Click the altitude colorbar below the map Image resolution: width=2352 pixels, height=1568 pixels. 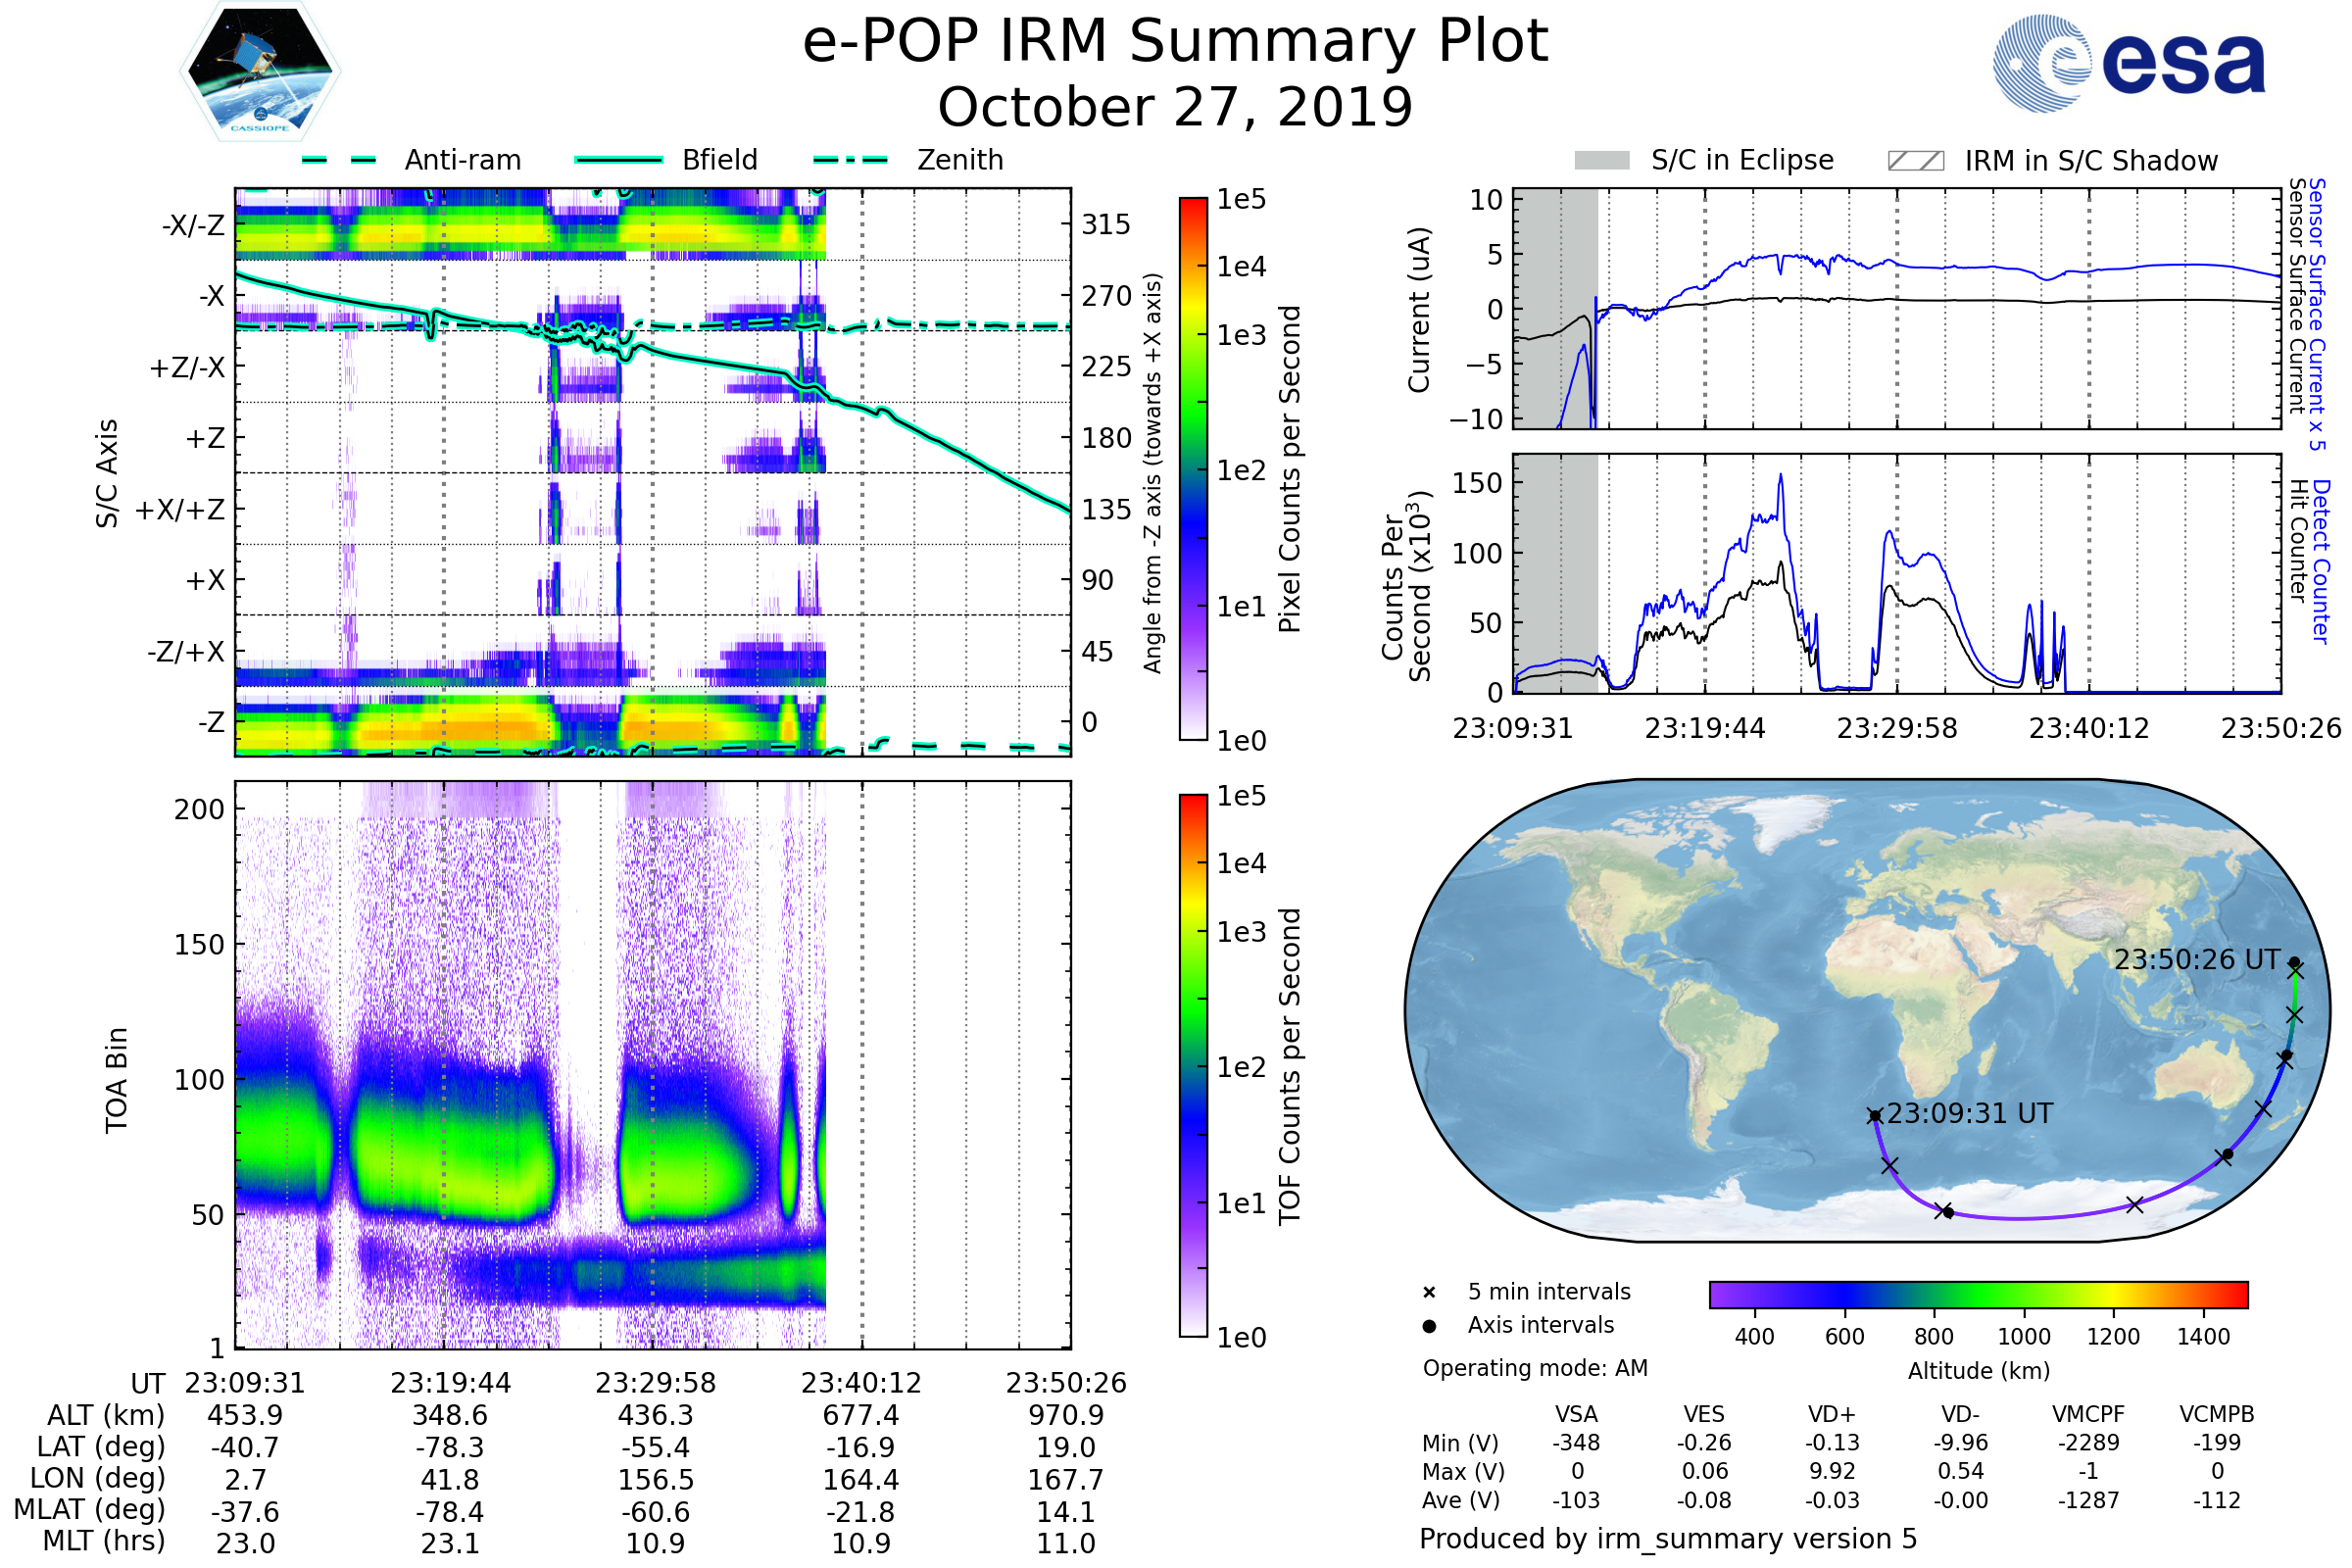coord(1978,1294)
